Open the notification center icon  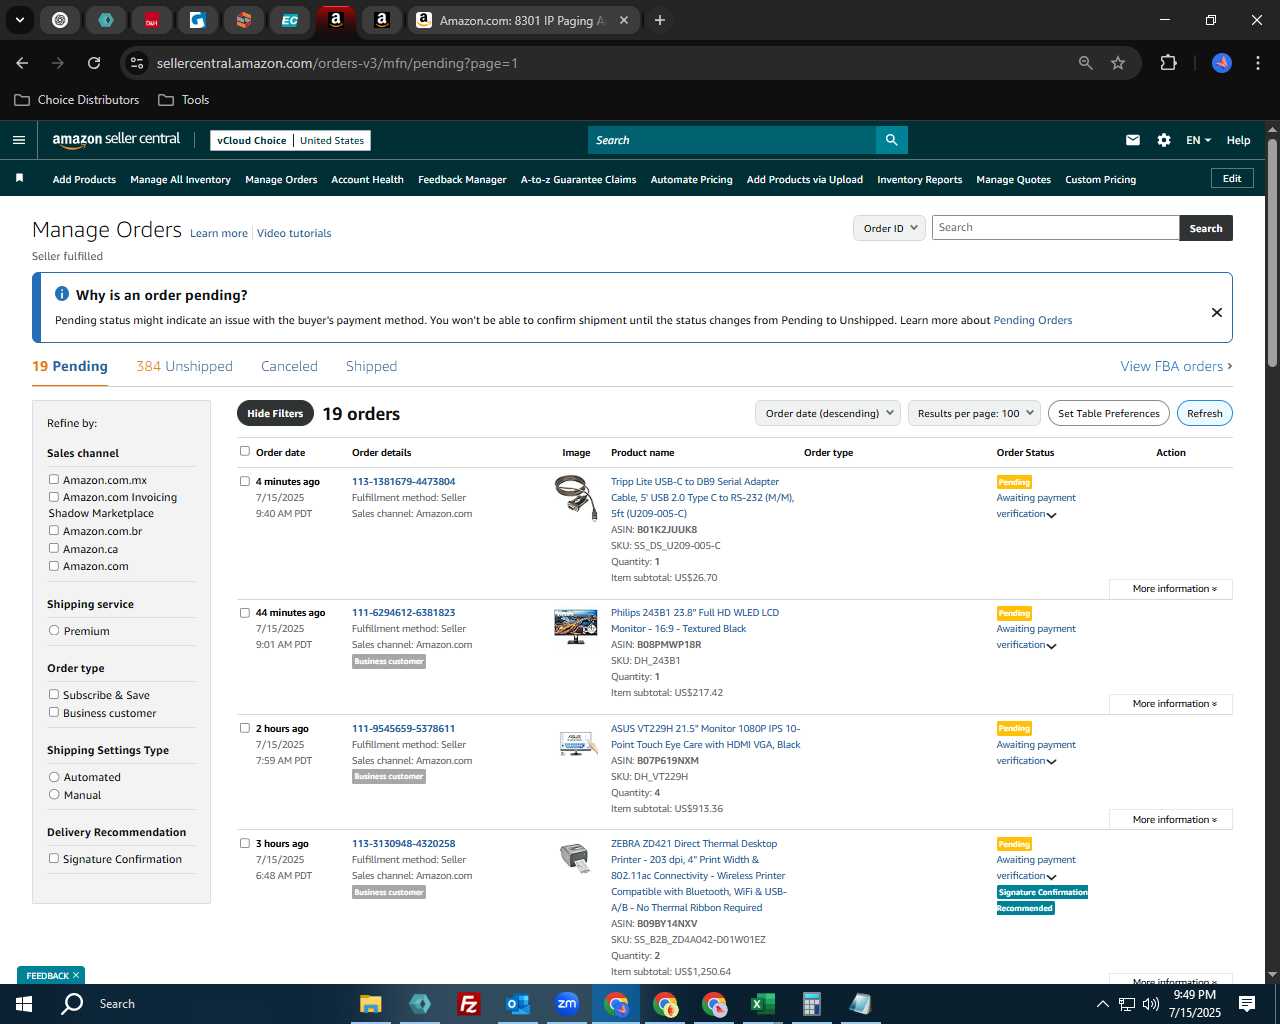(x=1247, y=1004)
